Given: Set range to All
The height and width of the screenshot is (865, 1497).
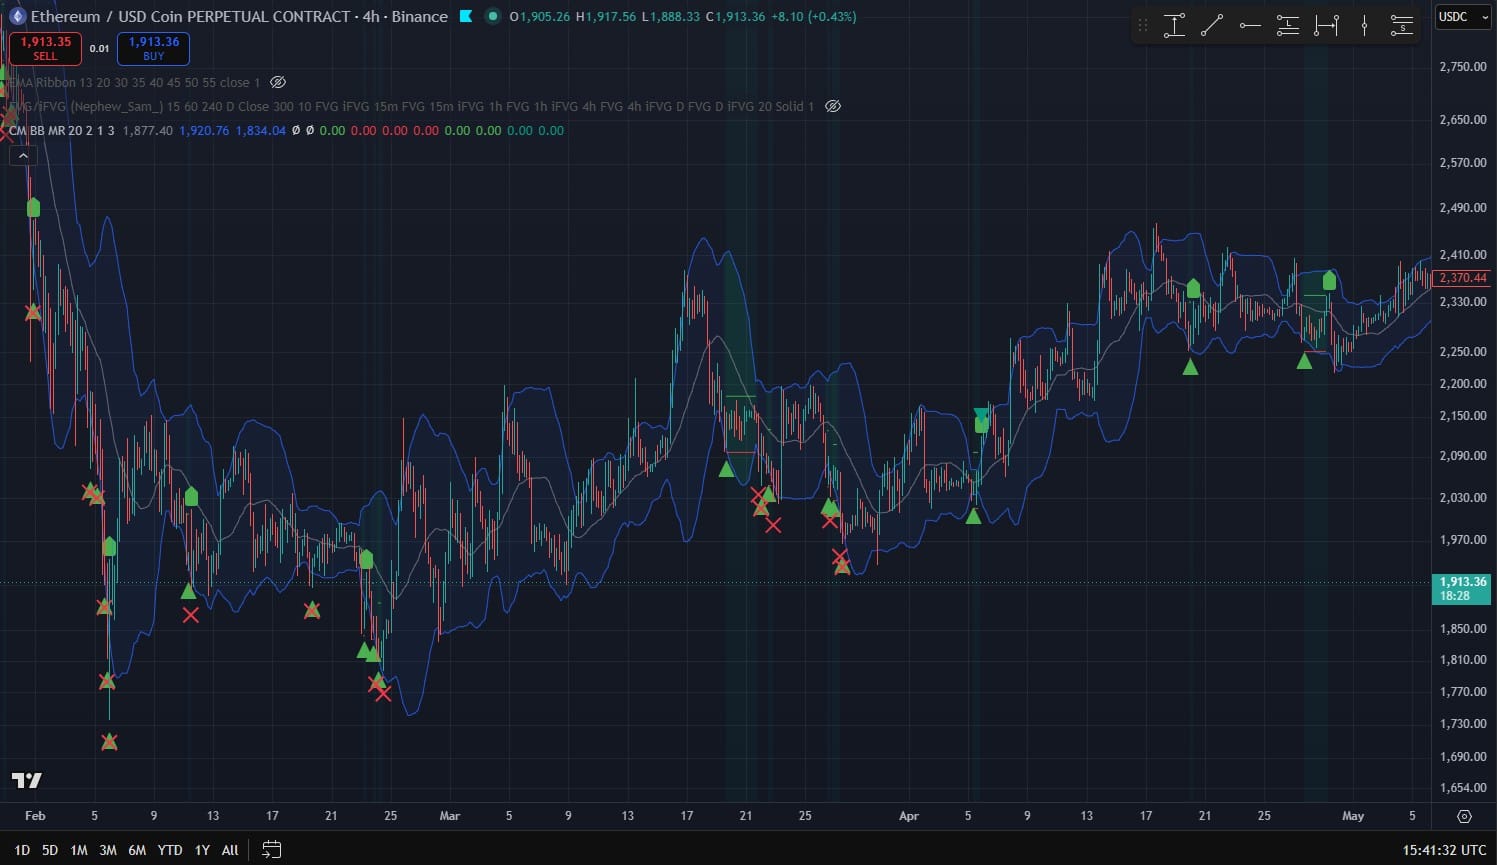Looking at the screenshot, I should pos(230,850).
